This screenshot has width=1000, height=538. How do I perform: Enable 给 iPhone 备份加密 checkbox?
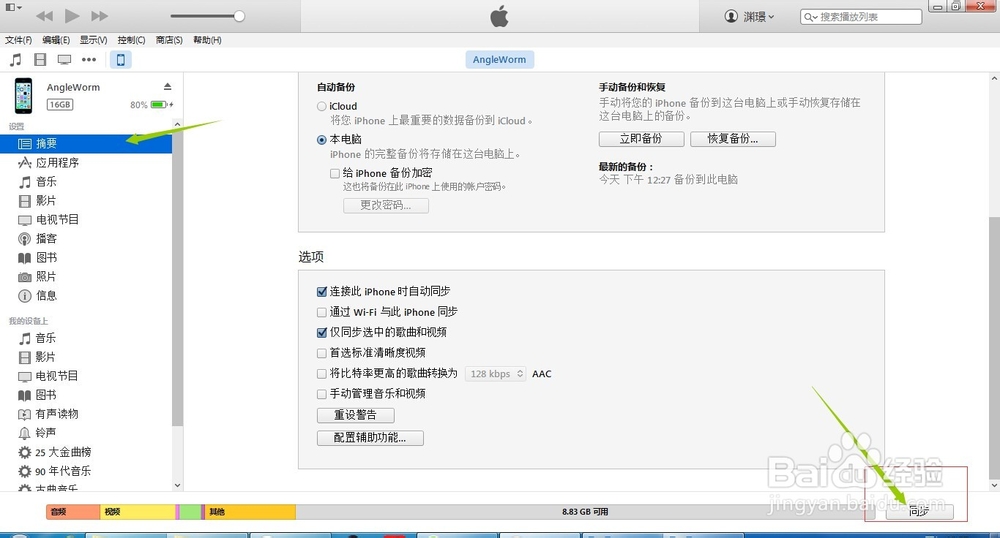click(335, 173)
